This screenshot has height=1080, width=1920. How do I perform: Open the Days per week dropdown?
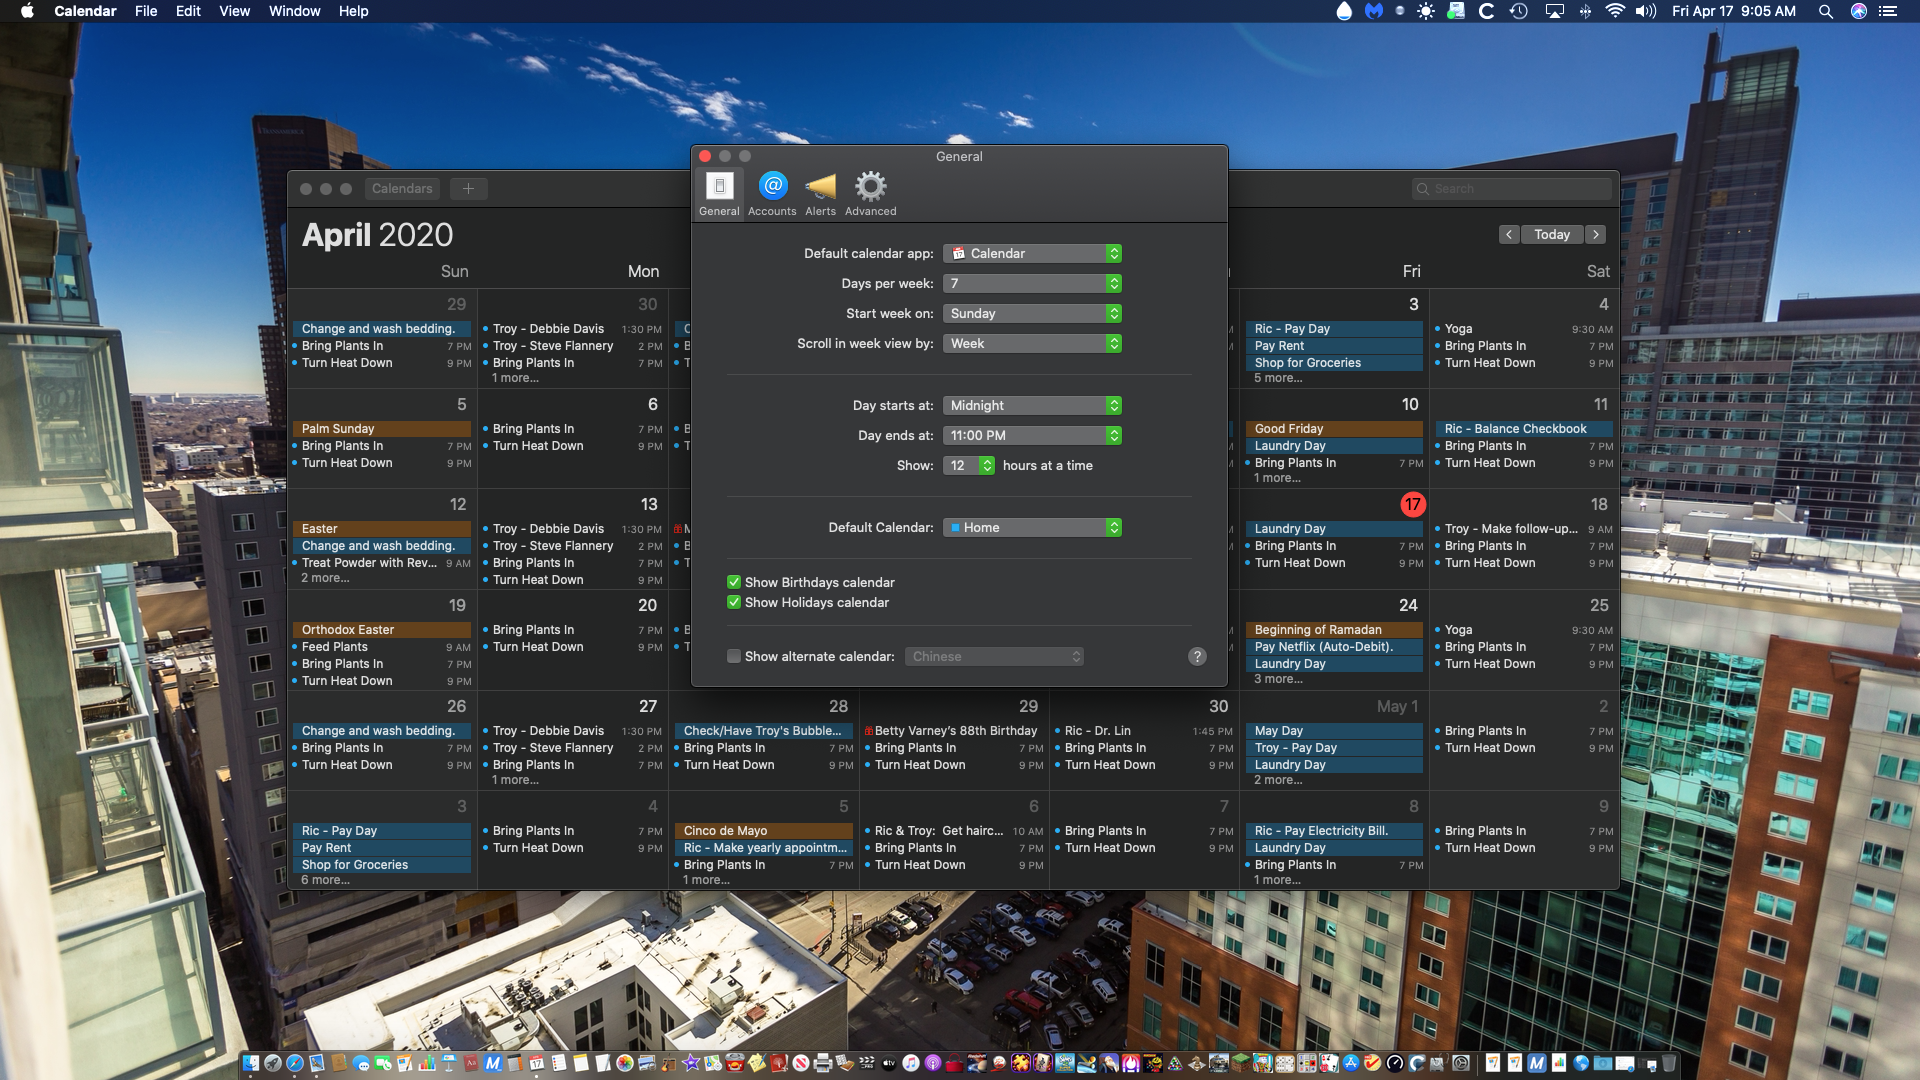click(x=1032, y=284)
